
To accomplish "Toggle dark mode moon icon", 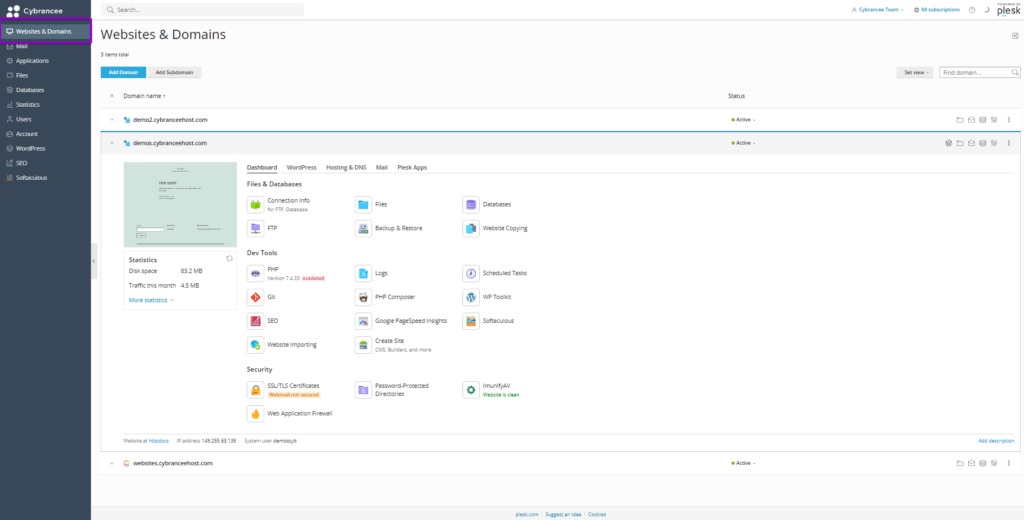I will point(987,10).
